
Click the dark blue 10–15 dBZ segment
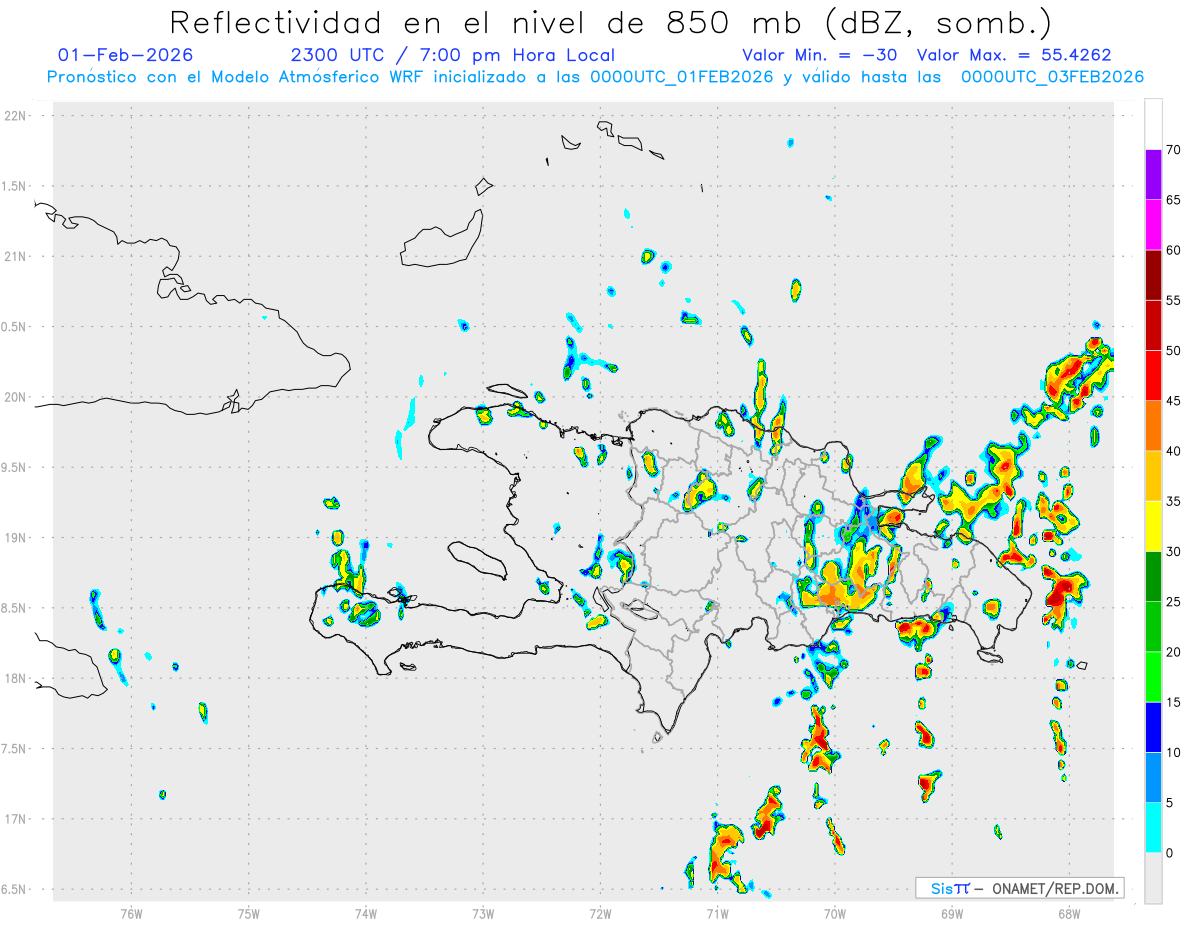[1153, 727]
